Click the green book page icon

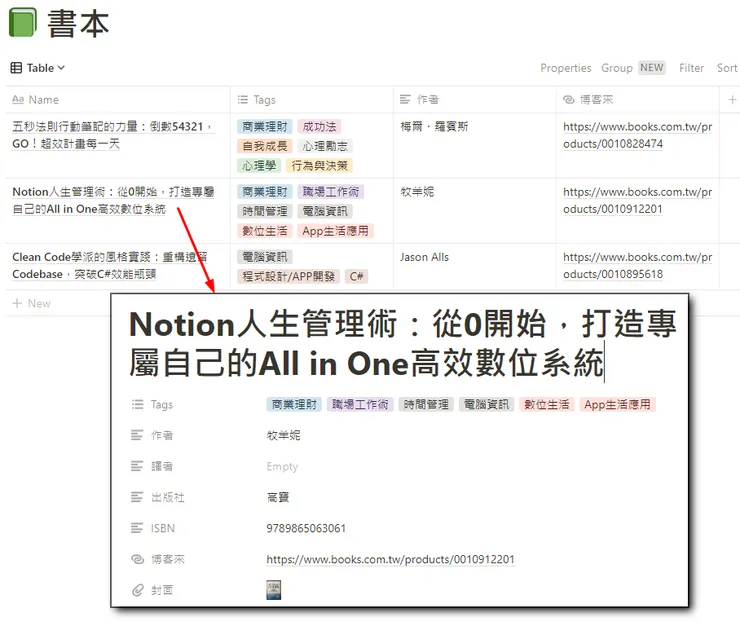[x=23, y=22]
